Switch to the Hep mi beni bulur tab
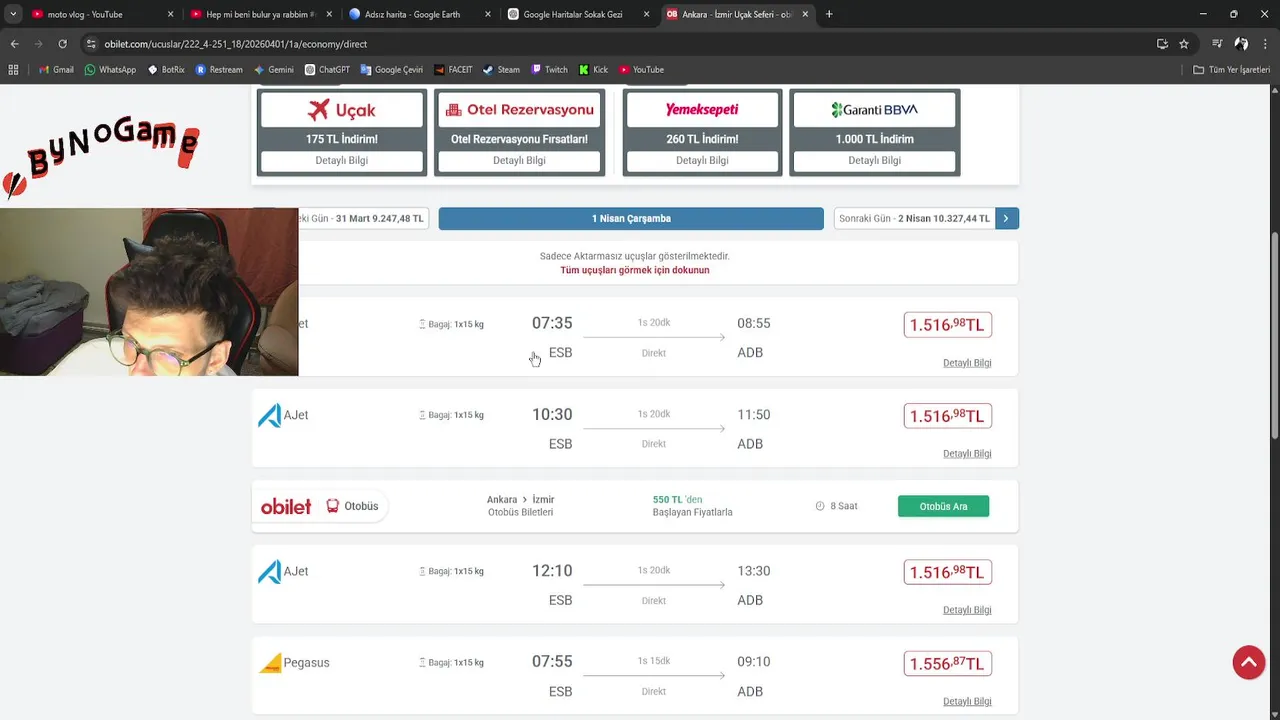The width and height of the screenshot is (1280, 720). 259,14
